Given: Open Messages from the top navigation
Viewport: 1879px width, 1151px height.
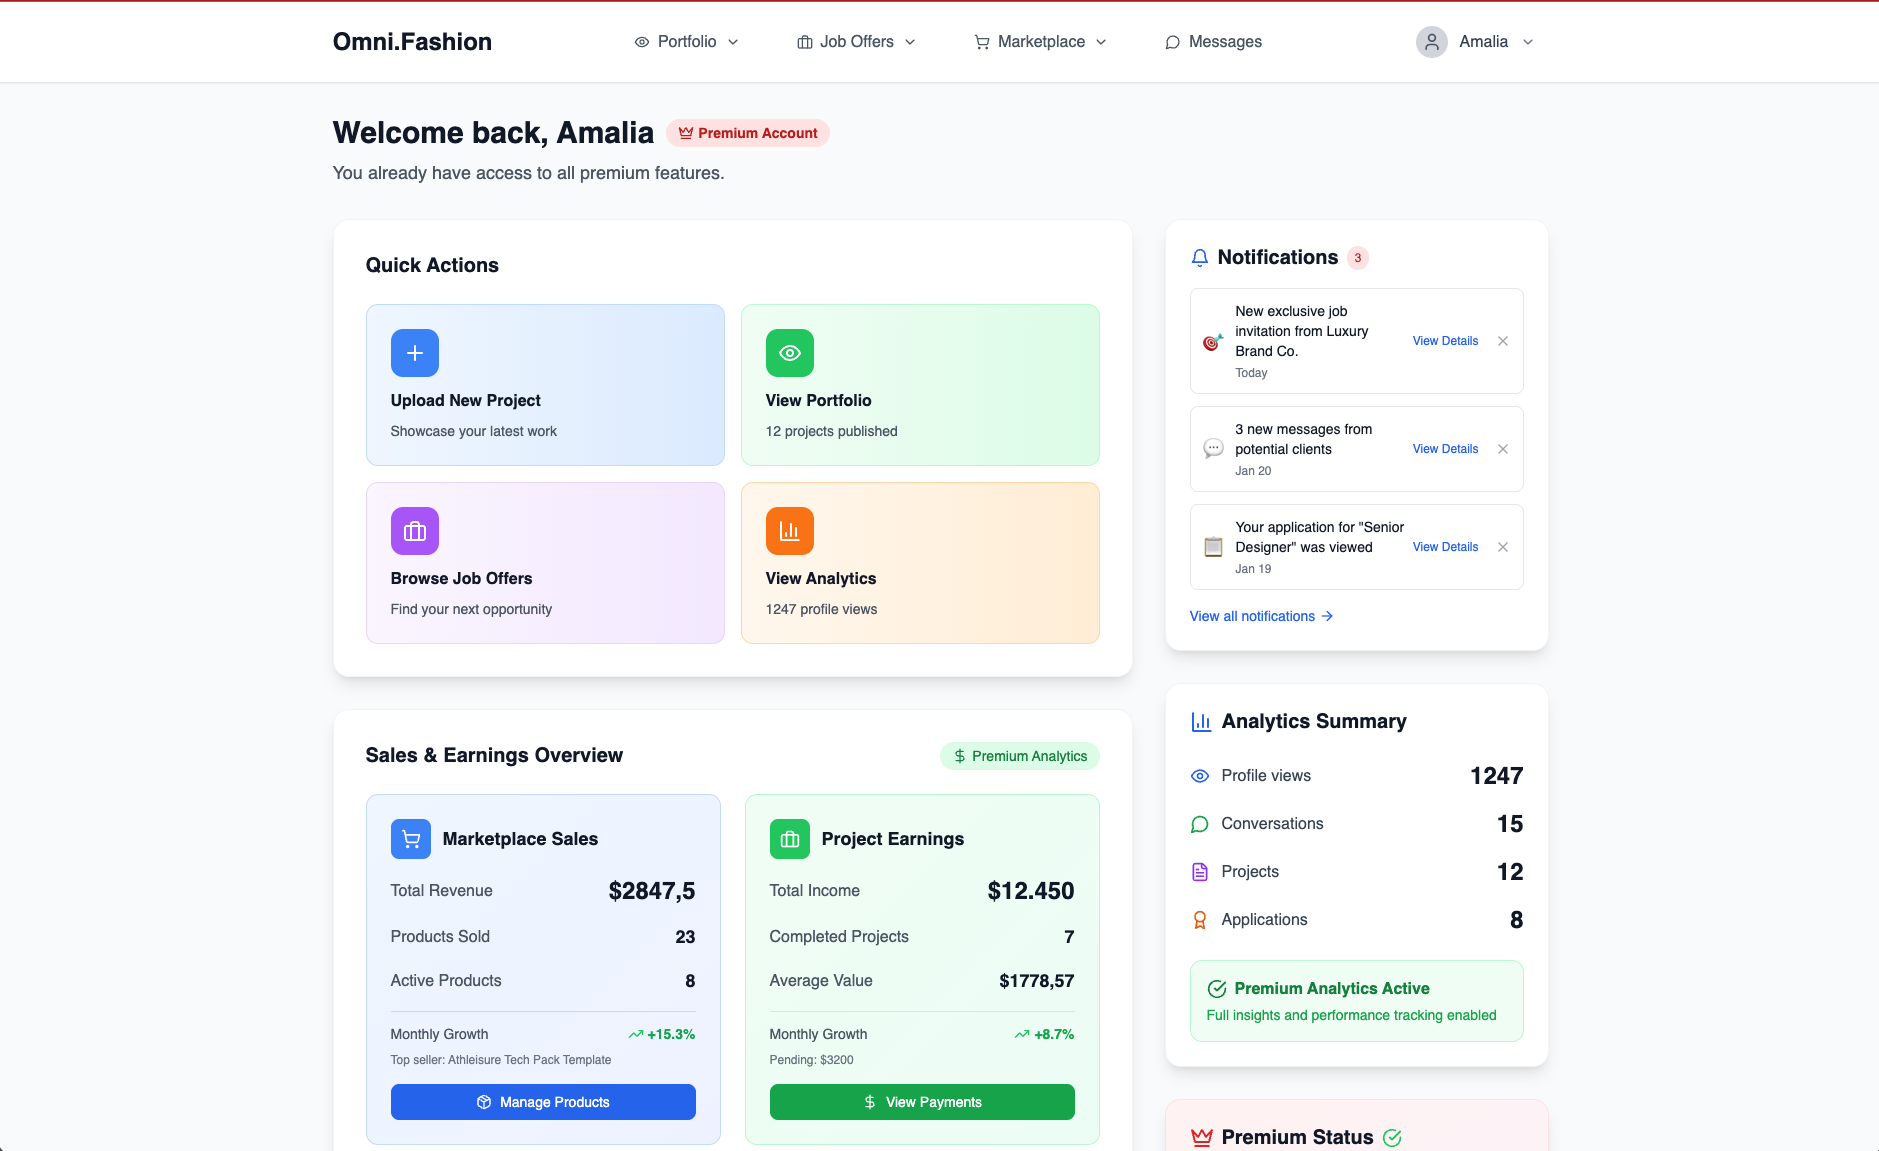Looking at the screenshot, I should 1214,42.
